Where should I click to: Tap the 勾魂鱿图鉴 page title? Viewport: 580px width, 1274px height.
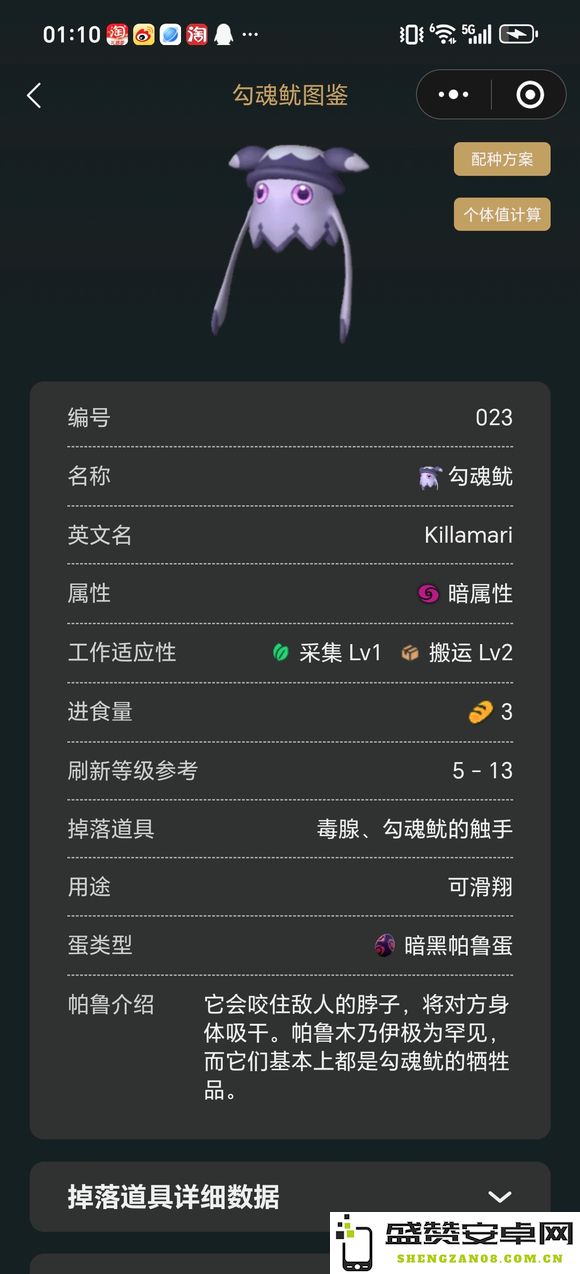[290, 95]
